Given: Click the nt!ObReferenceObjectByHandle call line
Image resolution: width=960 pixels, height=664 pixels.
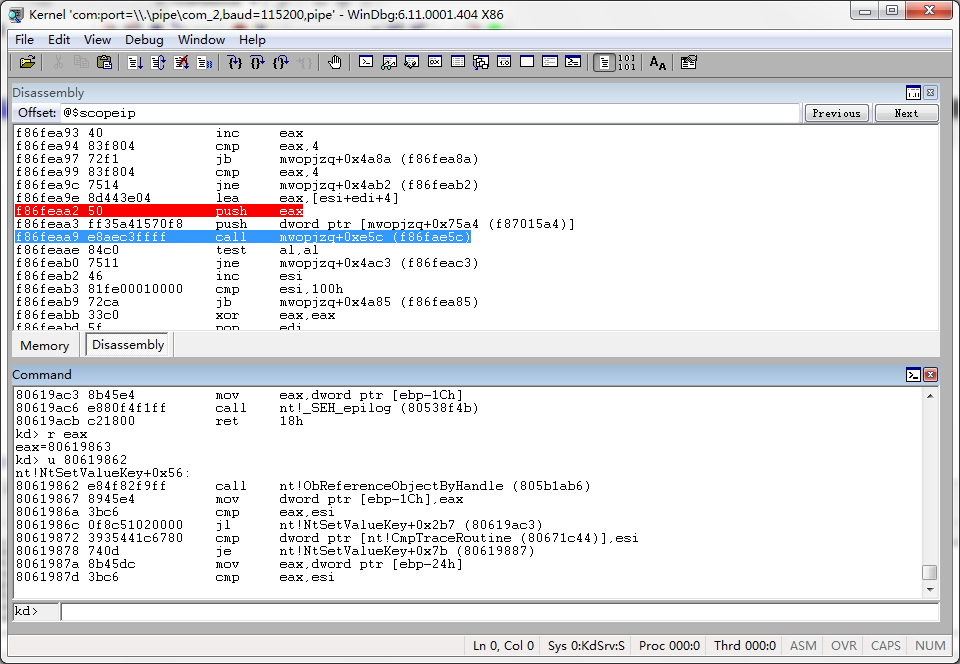Looking at the screenshot, I should click(303, 486).
